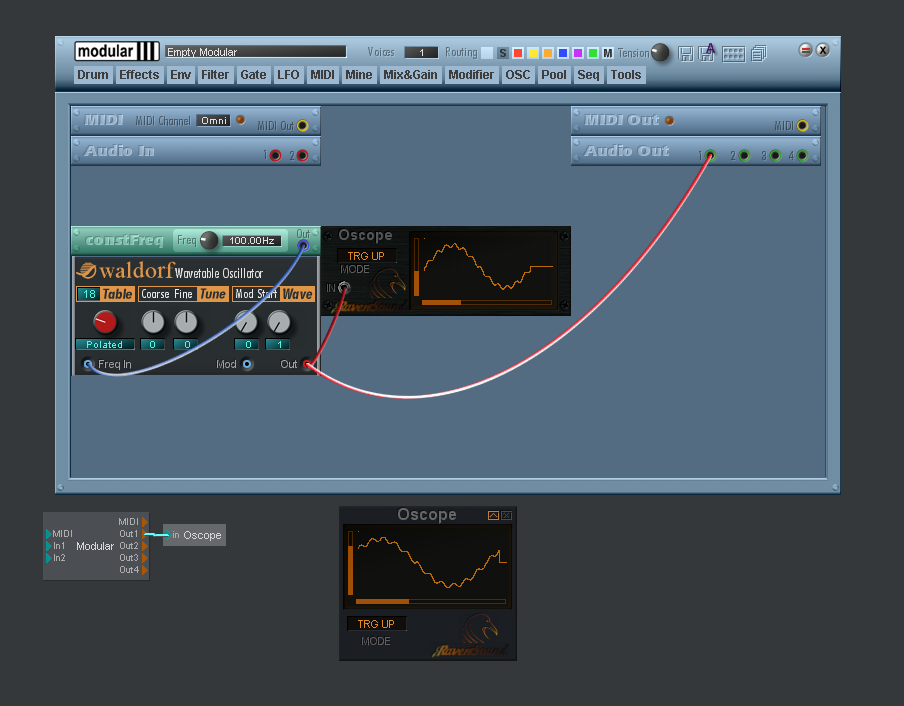This screenshot has height=706, width=904.
Task: Click constFreq Out jack
Action: (303, 246)
